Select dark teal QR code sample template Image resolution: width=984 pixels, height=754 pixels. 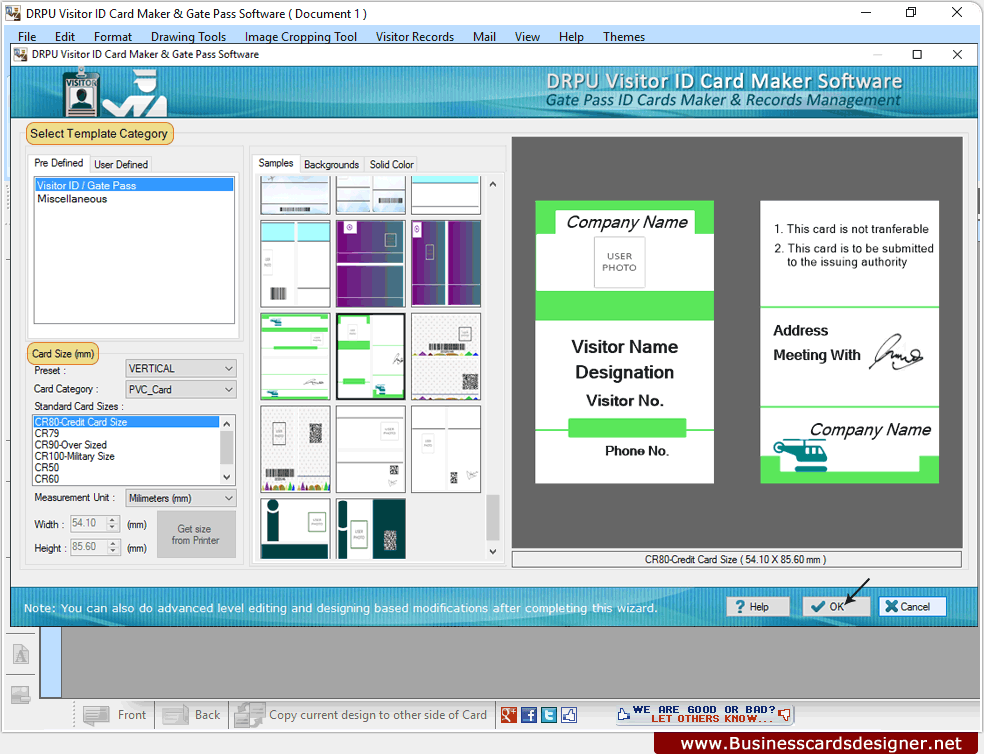370,529
